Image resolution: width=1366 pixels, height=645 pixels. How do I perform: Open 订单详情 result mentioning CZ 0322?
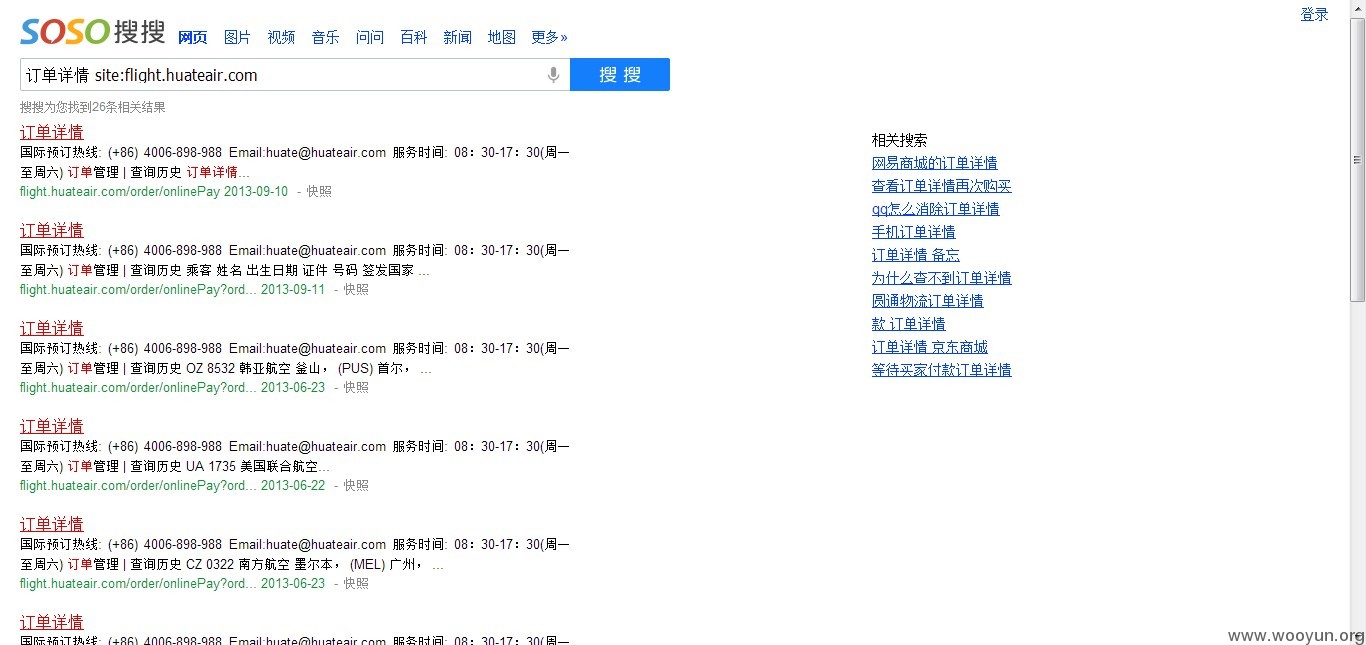tap(52, 524)
